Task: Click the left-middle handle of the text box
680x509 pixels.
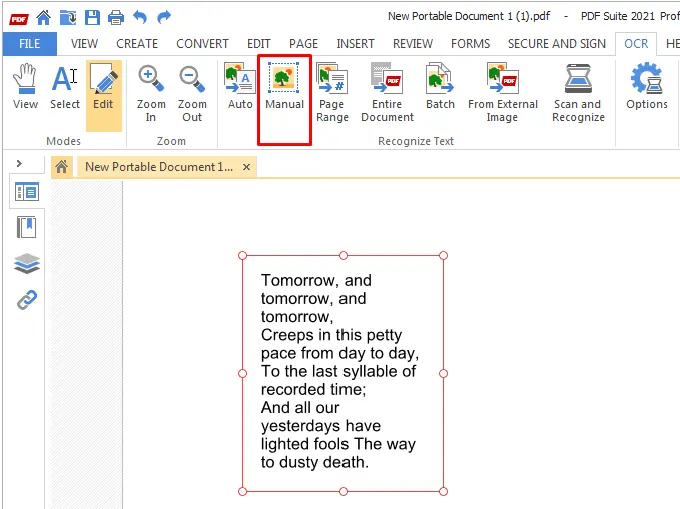Action: point(242,373)
